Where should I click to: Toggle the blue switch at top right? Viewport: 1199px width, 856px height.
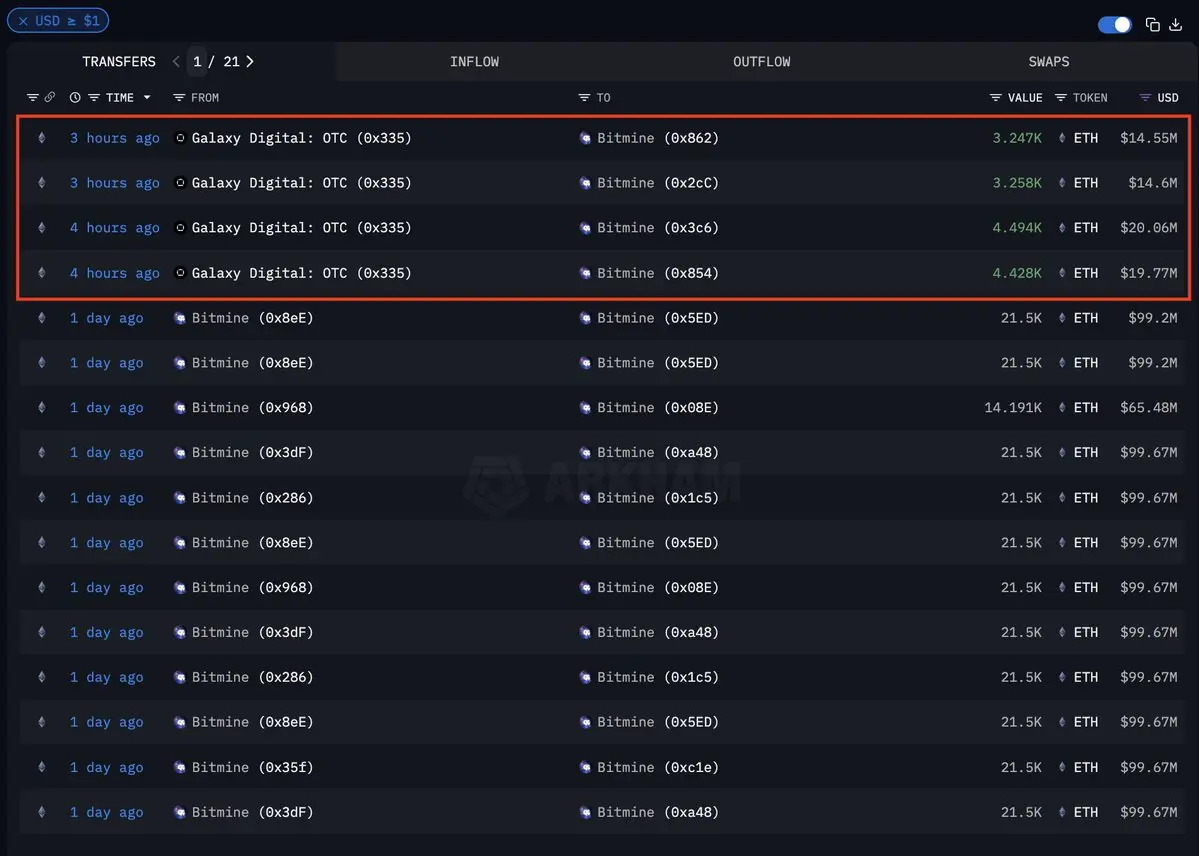tap(1114, 24)
